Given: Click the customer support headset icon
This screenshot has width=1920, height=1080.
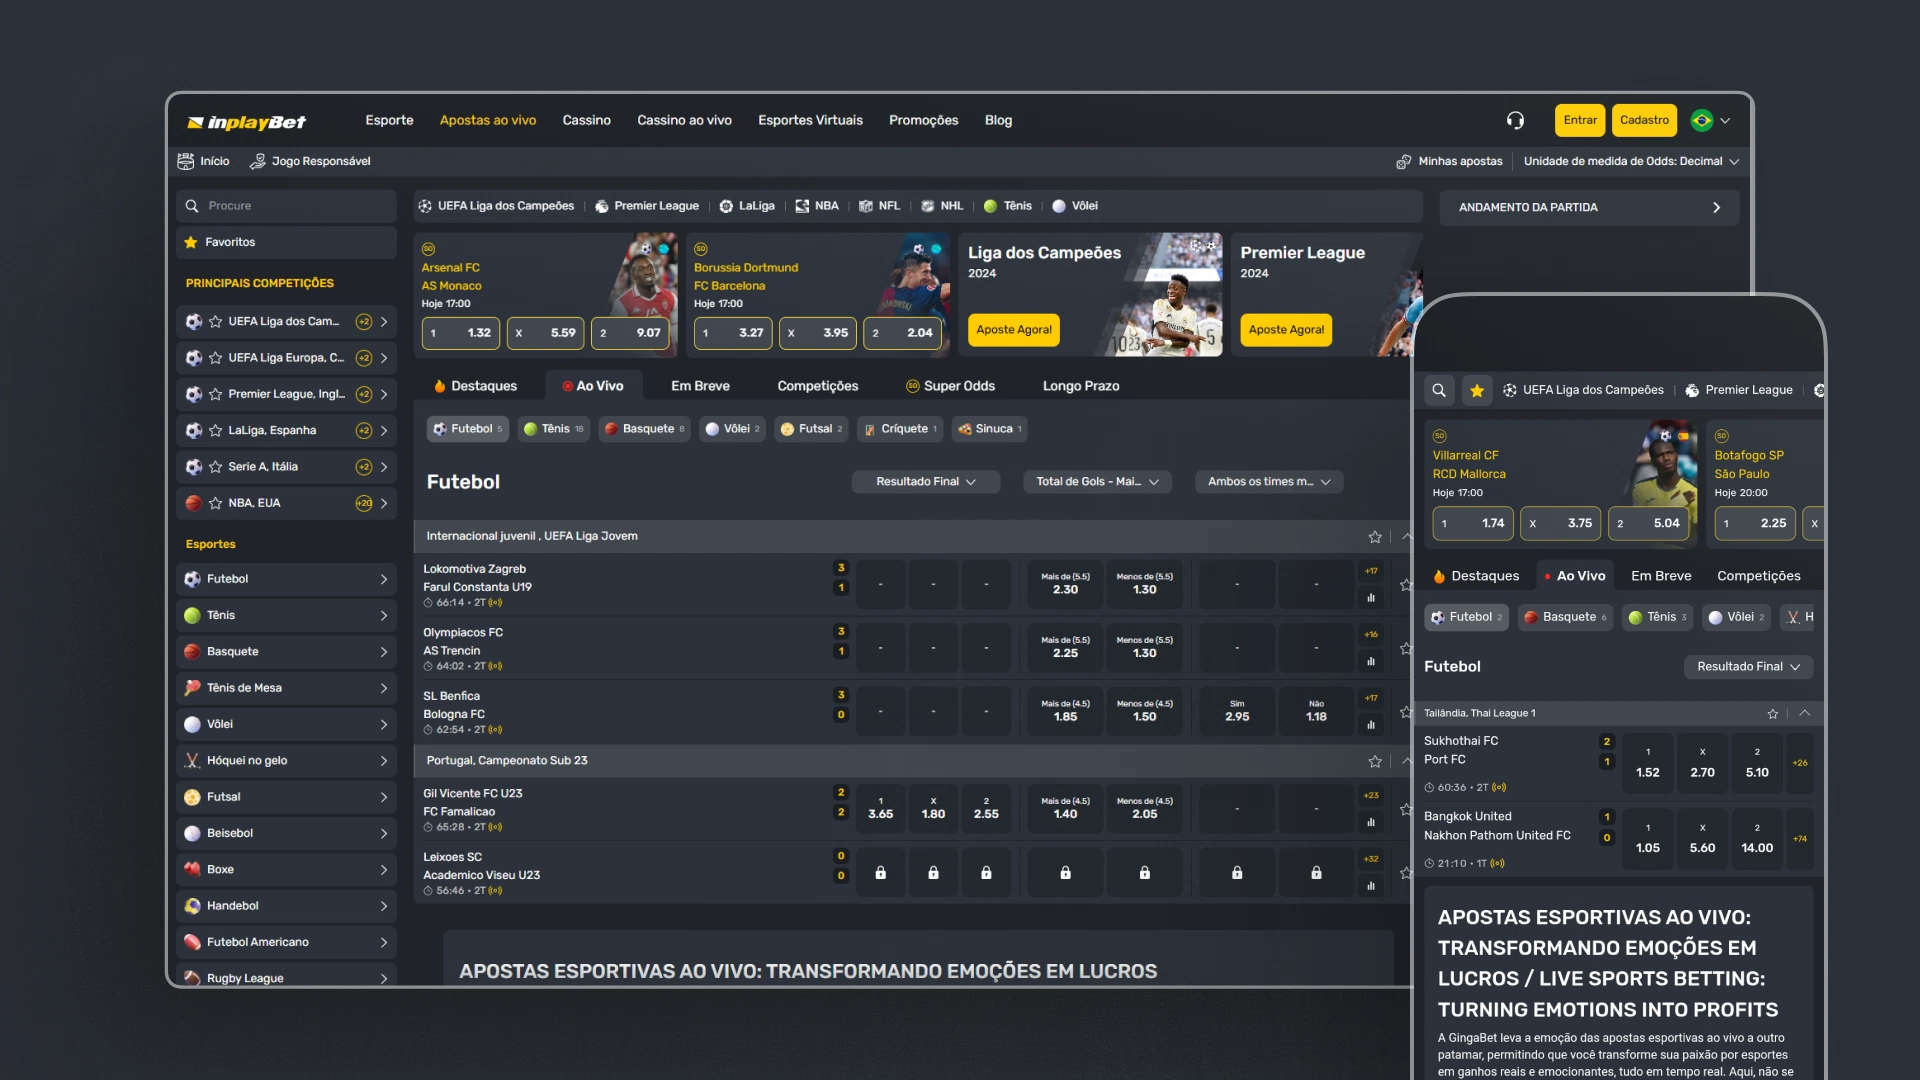Looking at the screenshot, I should click(x=1515, y=120).
